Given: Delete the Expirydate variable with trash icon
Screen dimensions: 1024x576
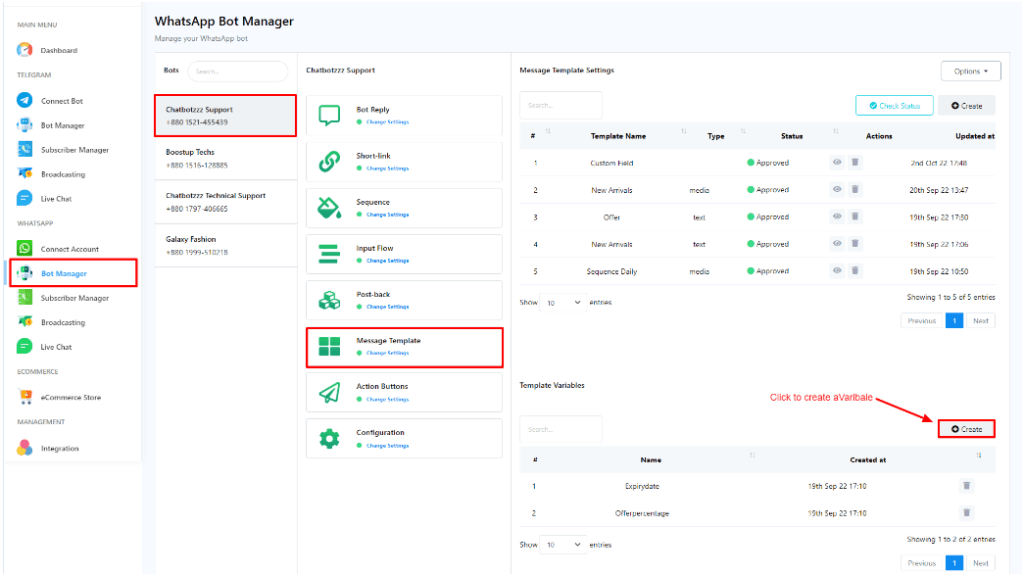Looking at the screenshot, I should (x=966, y=486).
